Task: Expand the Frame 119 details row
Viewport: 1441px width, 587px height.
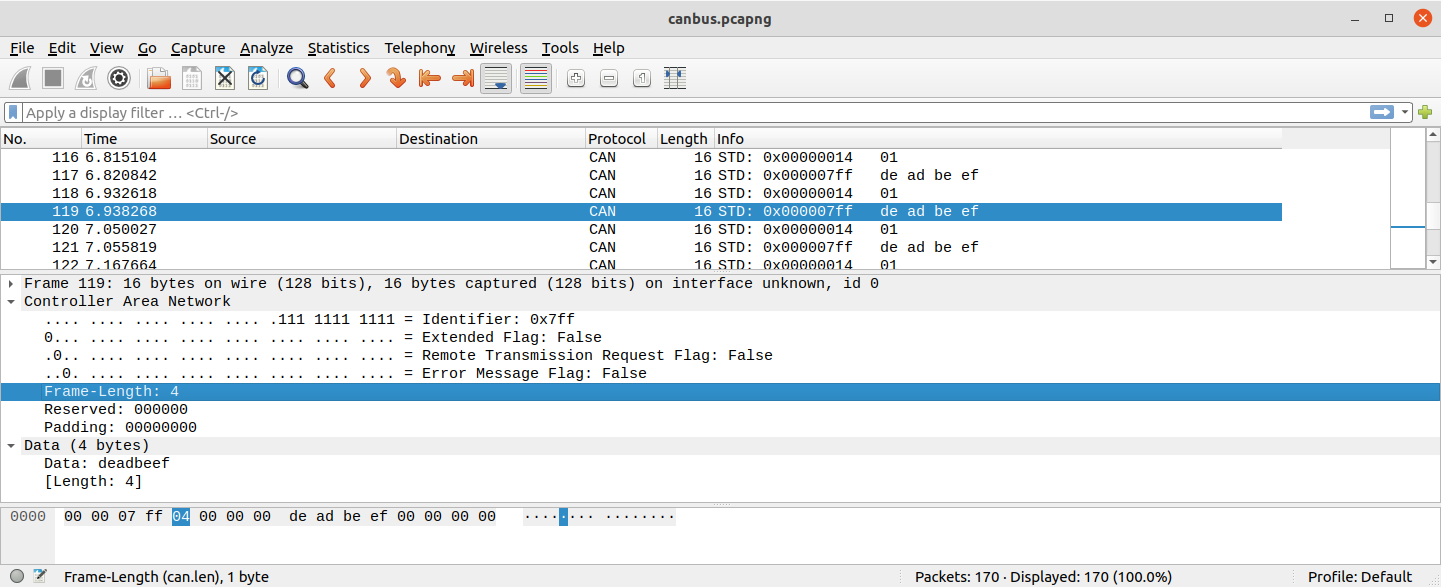Action: pyautogui.click(x=11, y=284)
